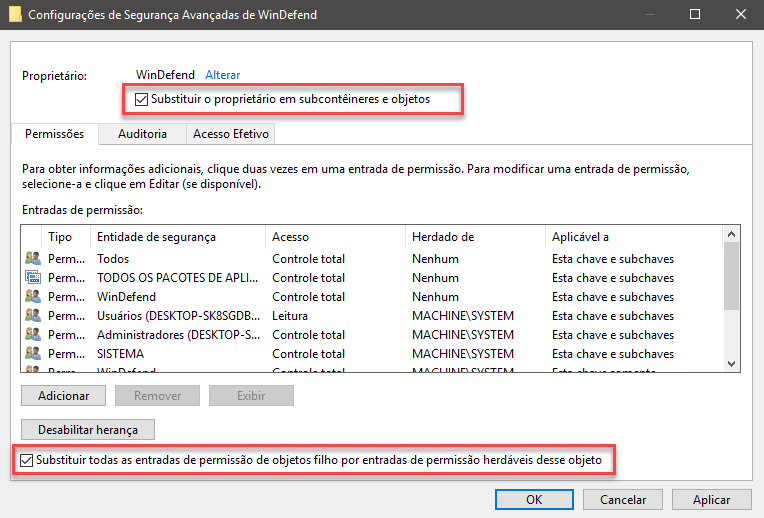Toggle Substituir o proprietário em subcontêineres checkbox
Image resolution: width=764 pixels, height=518 pixels.
(141, 99)
